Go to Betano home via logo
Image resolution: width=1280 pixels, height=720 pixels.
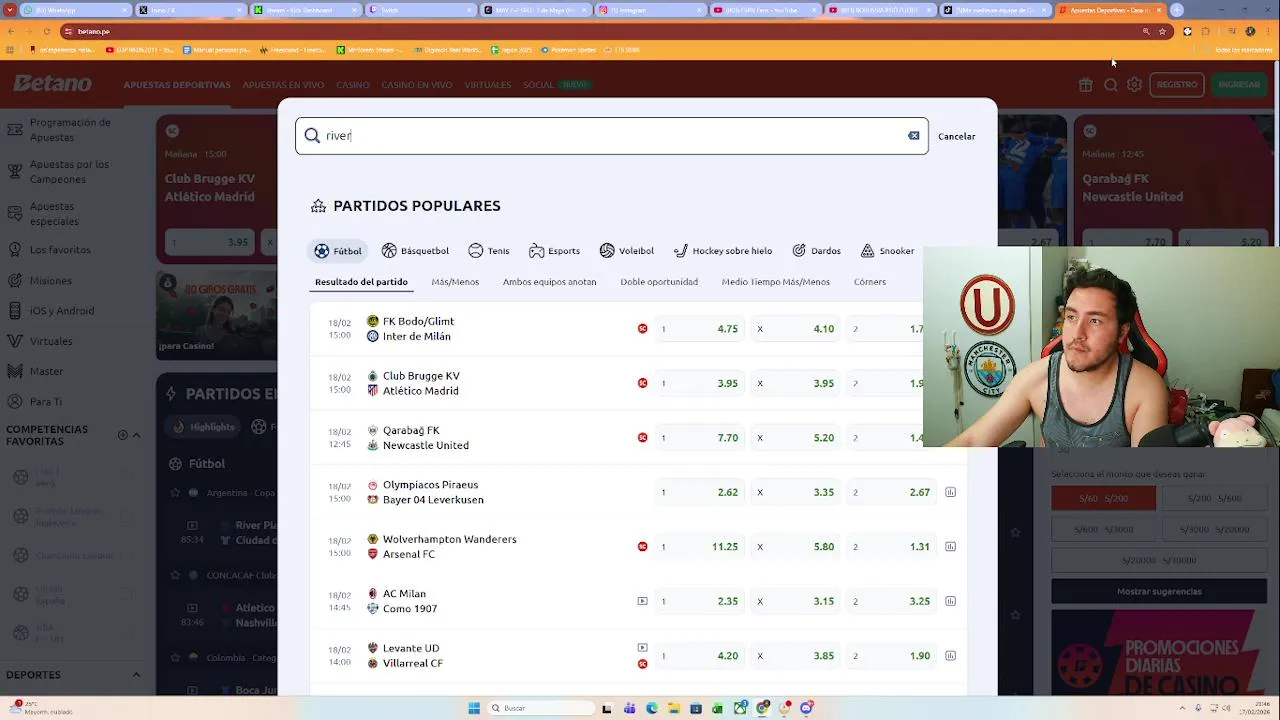(52, 85)
